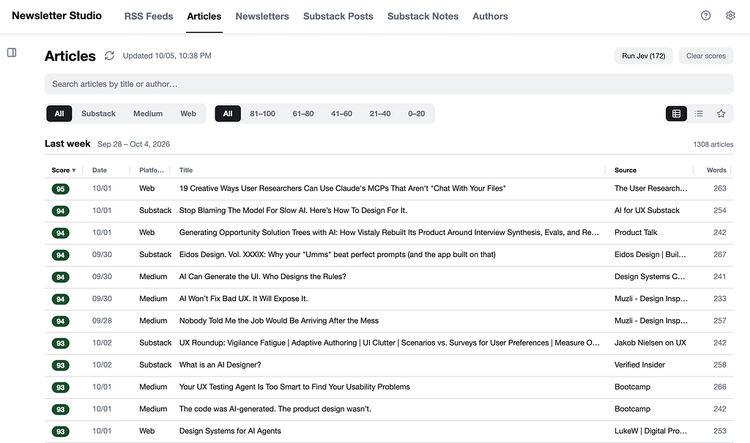The width and height of the screenshot is (750, 443).
Task: Refresh articles with the reload icon
Action: tap(110, 55)
